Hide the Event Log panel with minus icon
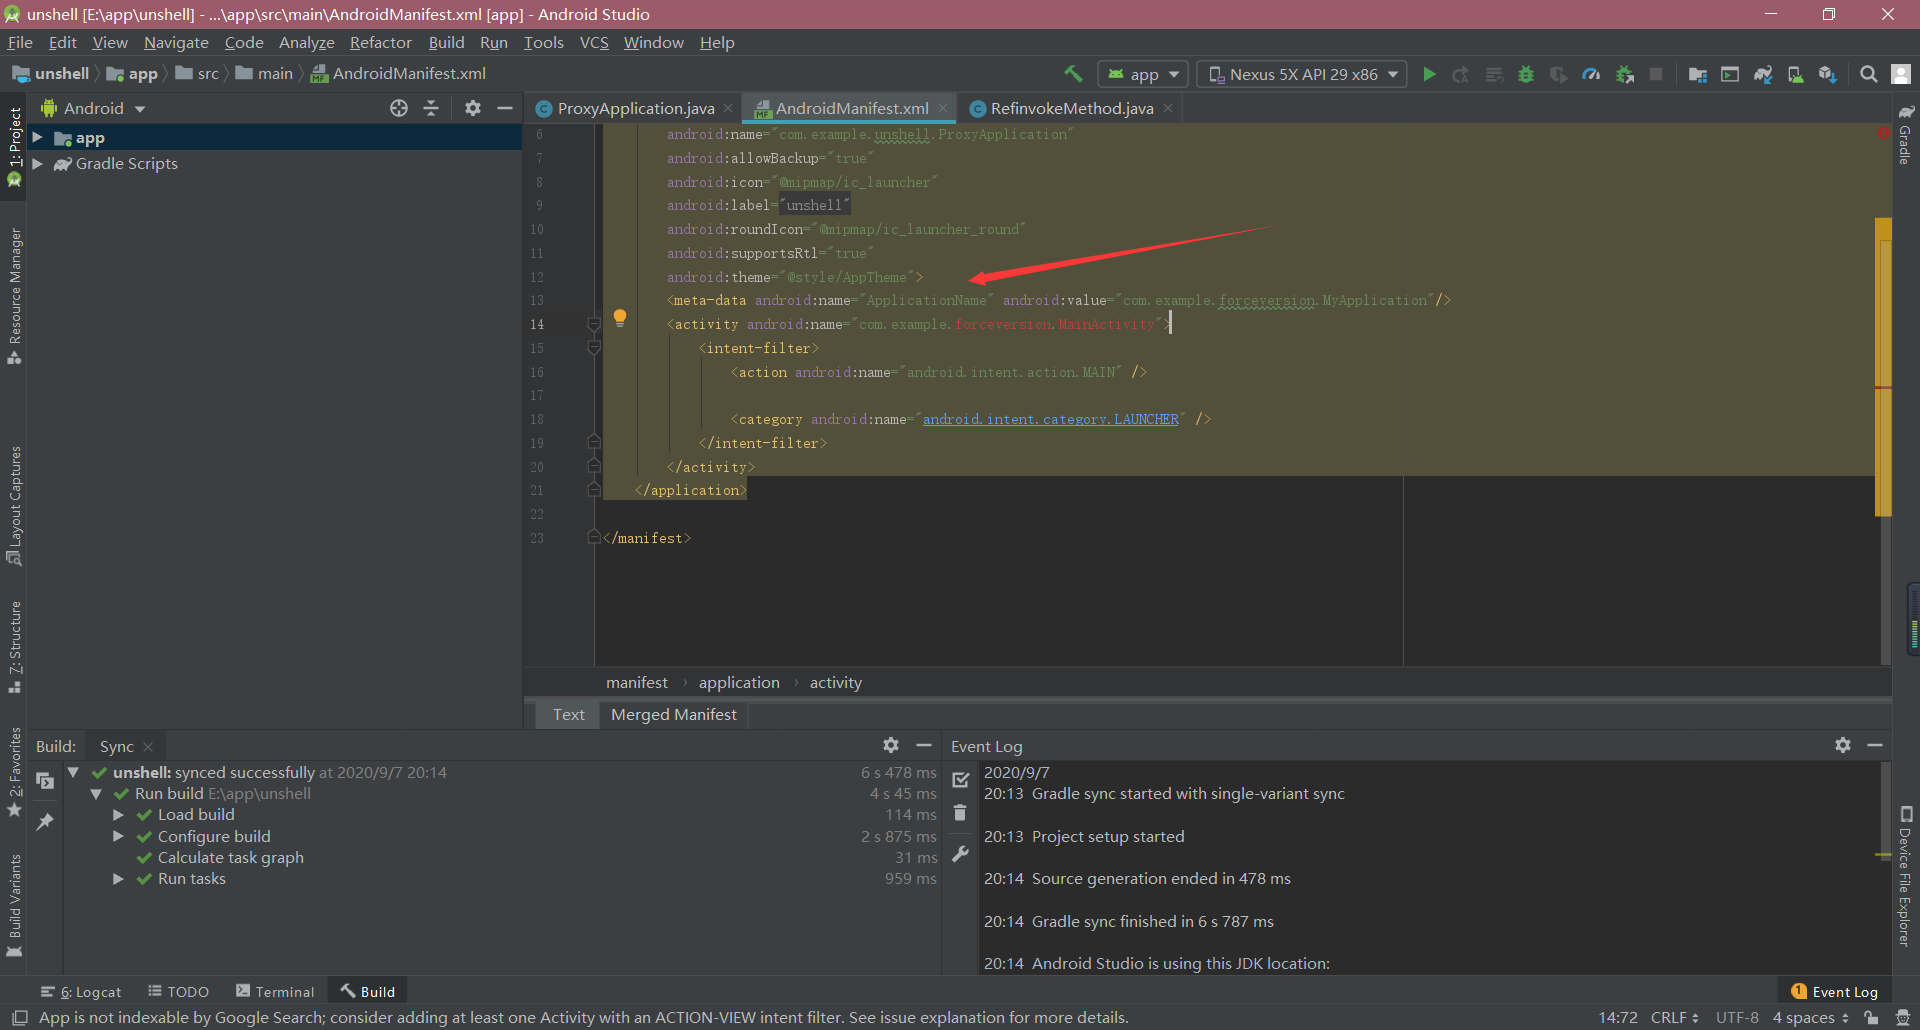Screen dimensions: 1920x1030 point(1875,745)
